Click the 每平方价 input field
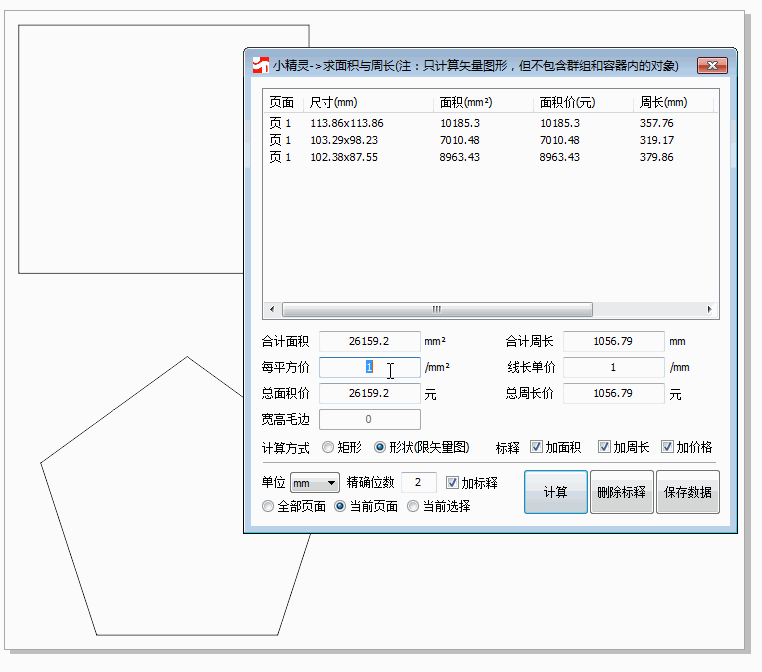 pos(370,367)
